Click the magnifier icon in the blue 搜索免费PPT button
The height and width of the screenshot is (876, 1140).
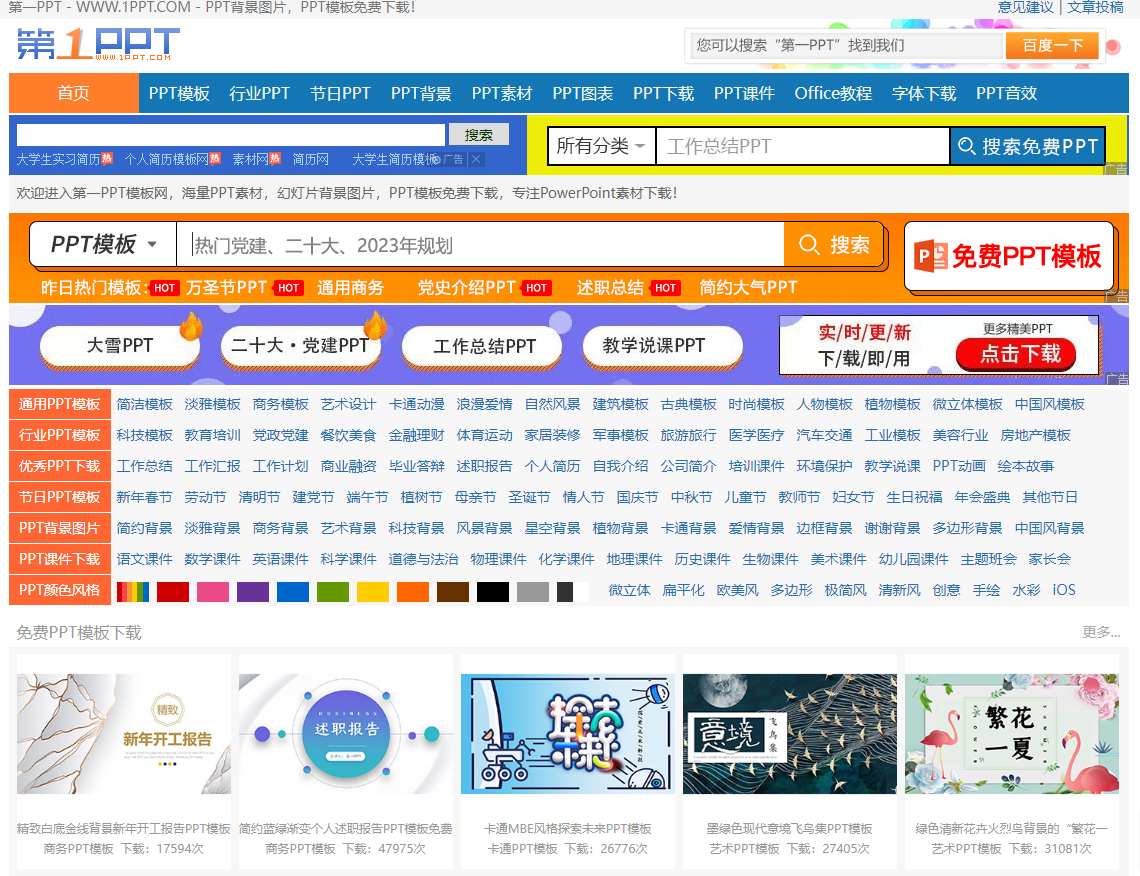[966, 147]
